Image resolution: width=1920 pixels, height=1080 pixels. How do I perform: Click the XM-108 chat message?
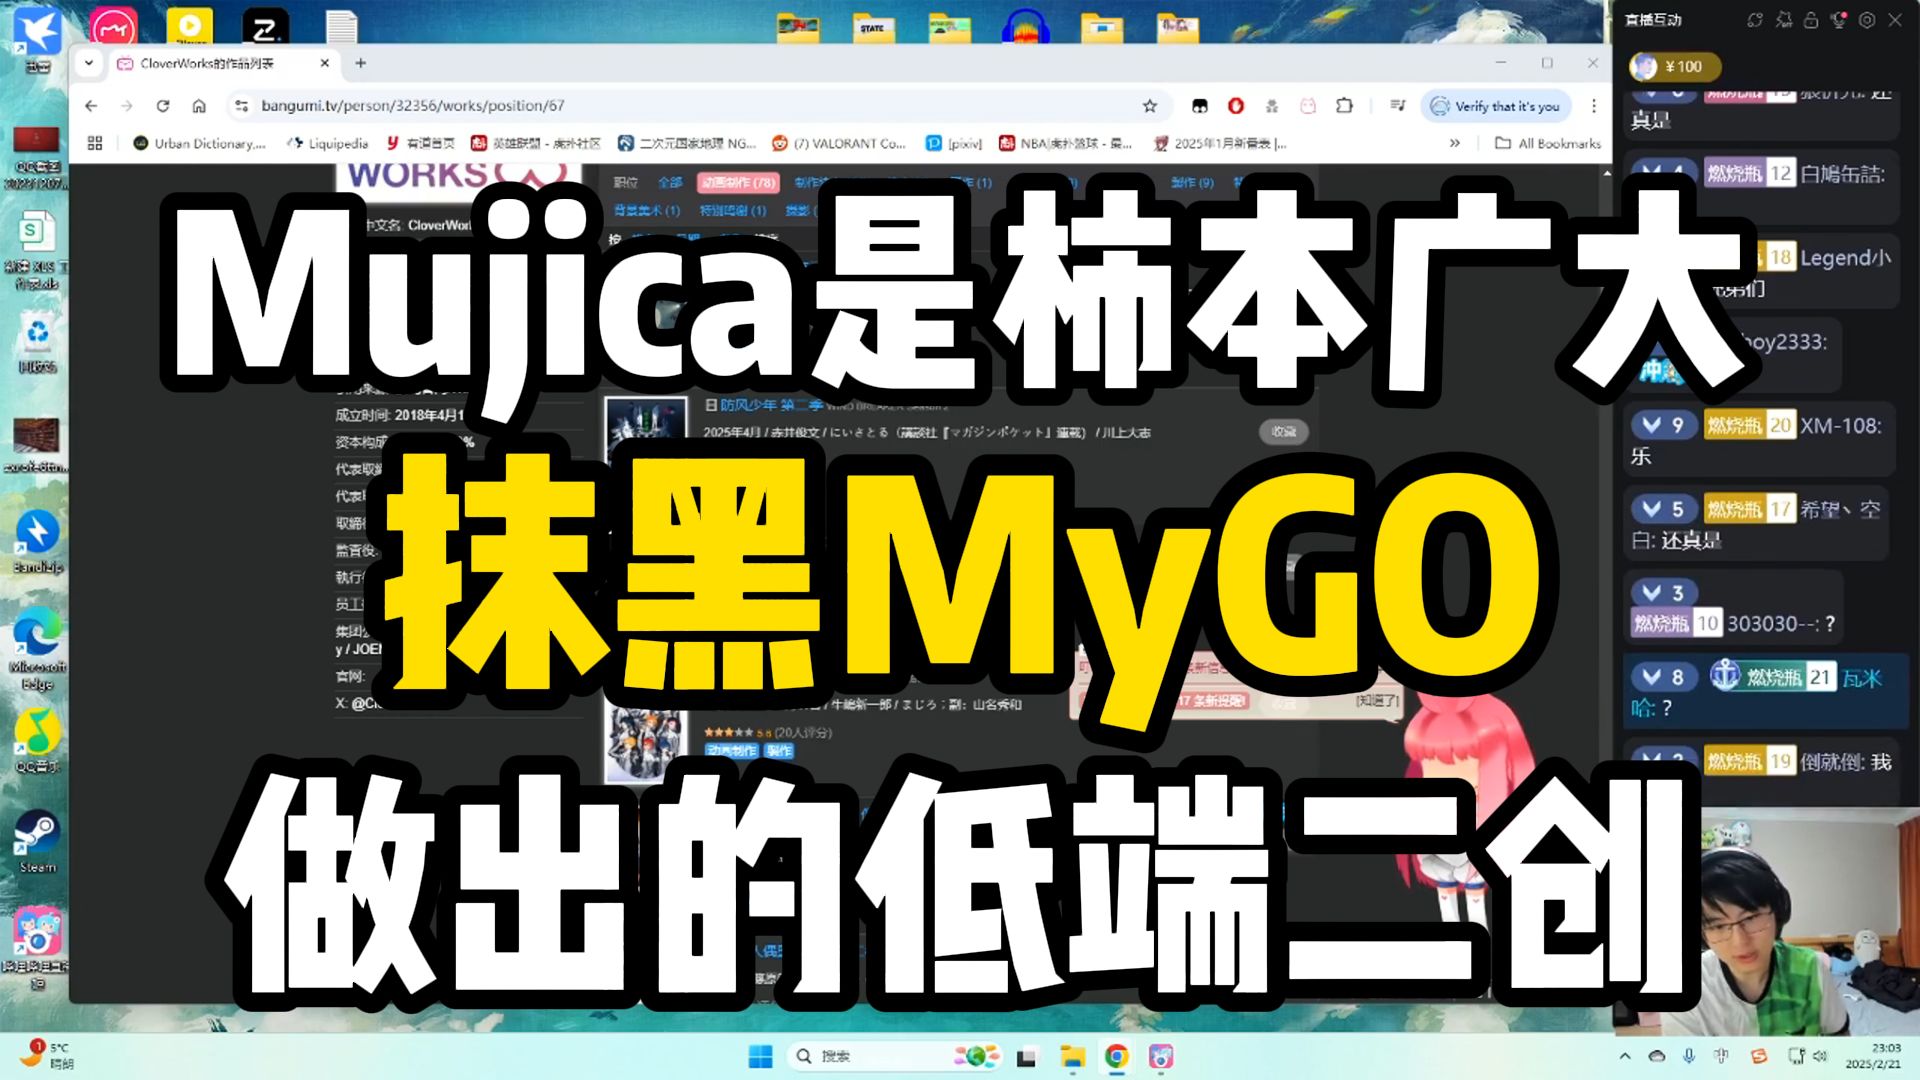pos(1759,440)
